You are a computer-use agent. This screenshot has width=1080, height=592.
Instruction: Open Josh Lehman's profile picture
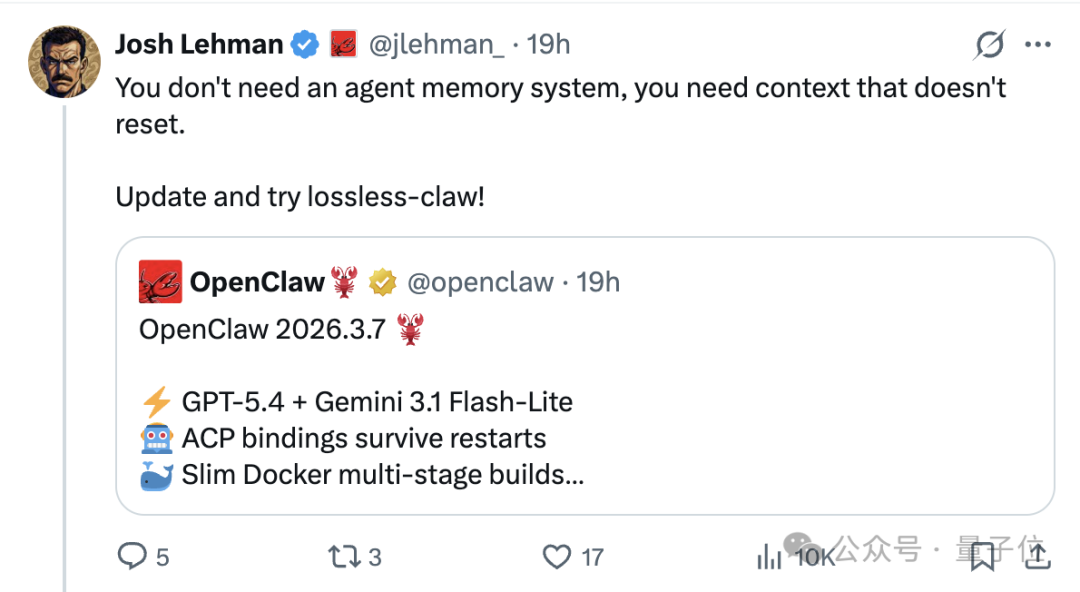pos(64,61)
